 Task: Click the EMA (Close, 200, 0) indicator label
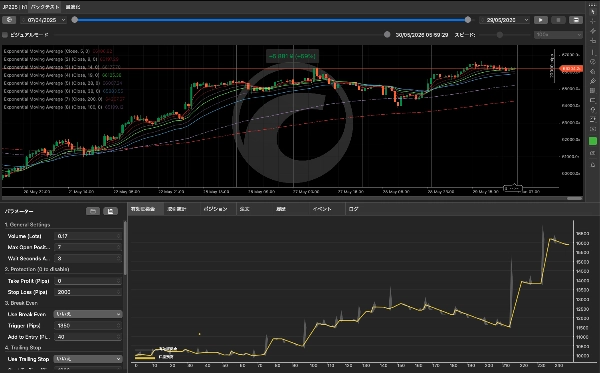(x=53, y=99)
